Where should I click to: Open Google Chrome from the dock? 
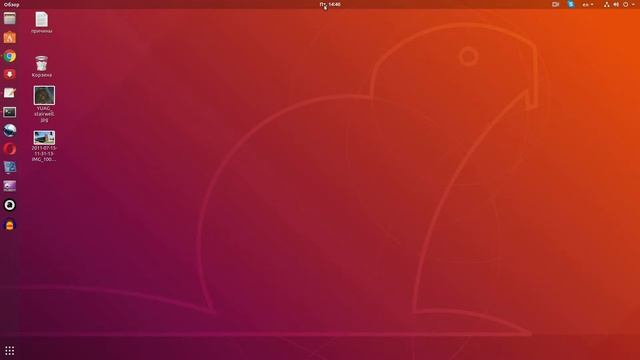click(x=10, y=56)
